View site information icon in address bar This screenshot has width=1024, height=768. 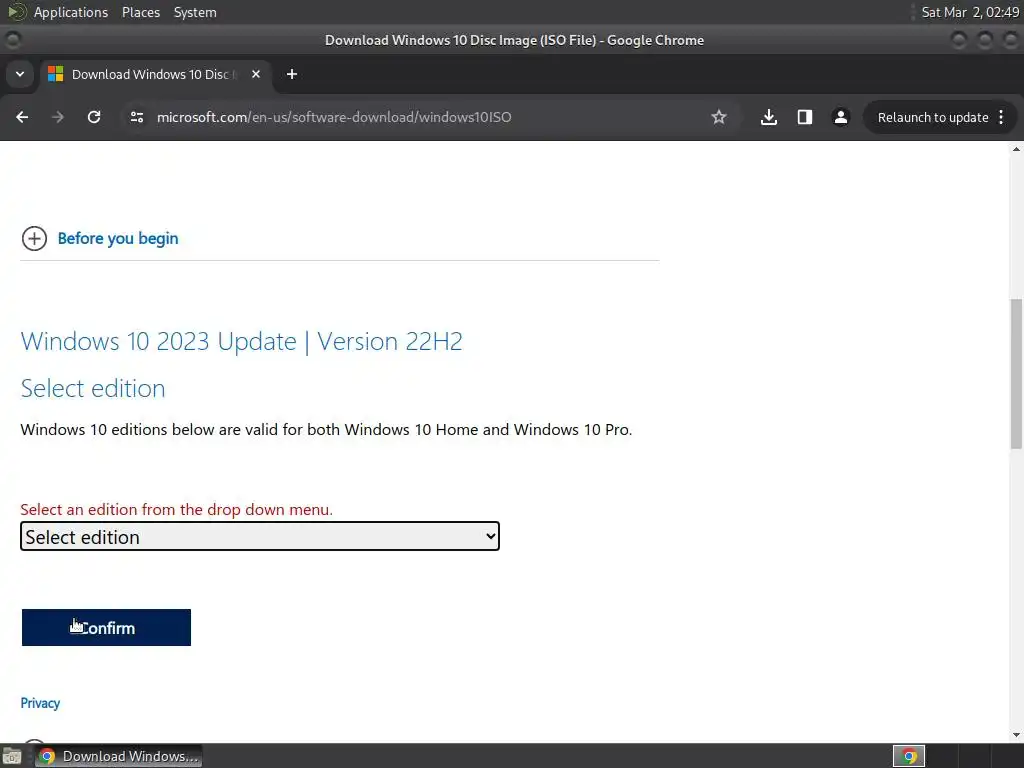point(136,117)
